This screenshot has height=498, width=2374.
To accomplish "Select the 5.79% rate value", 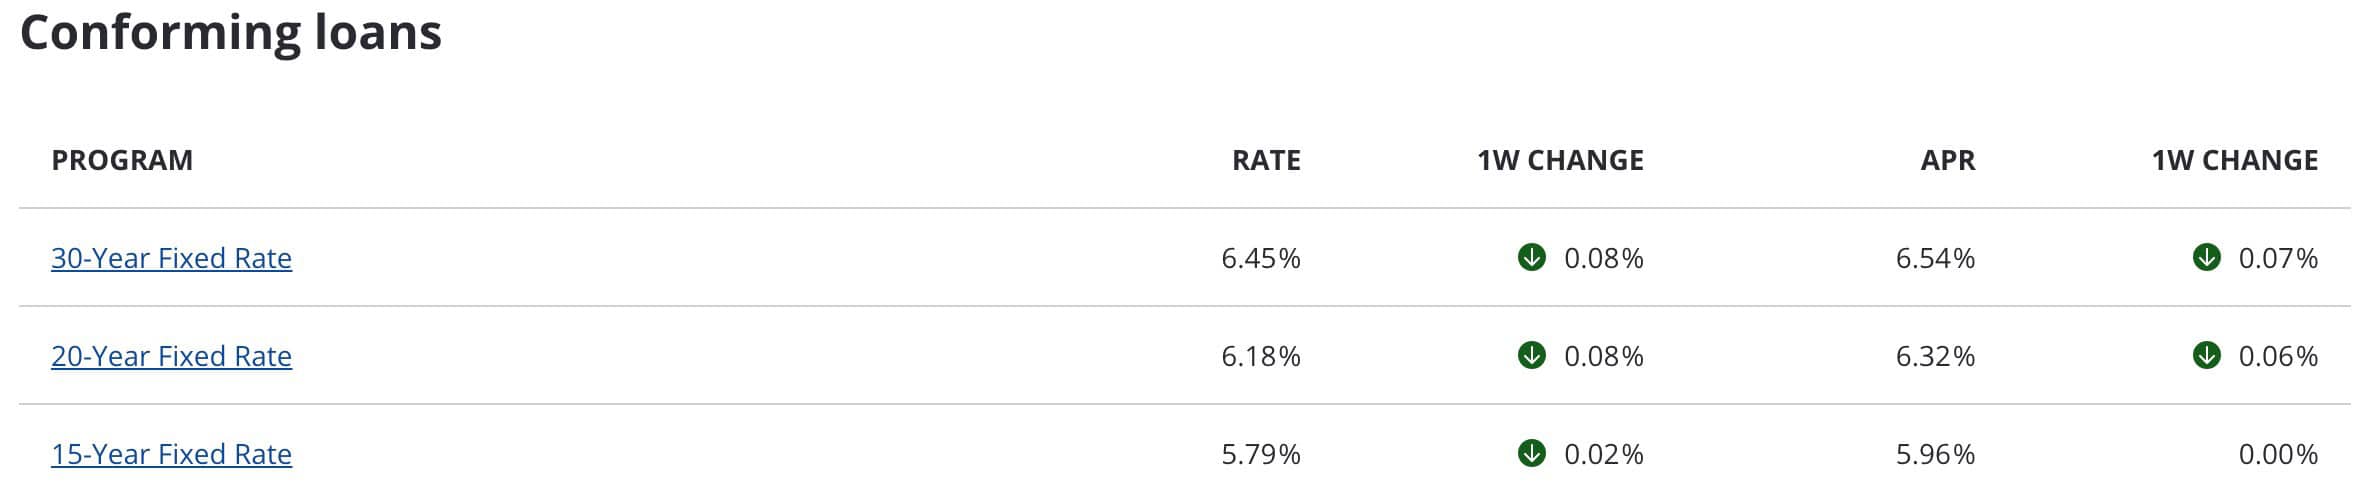I will tap(1260, 454).
